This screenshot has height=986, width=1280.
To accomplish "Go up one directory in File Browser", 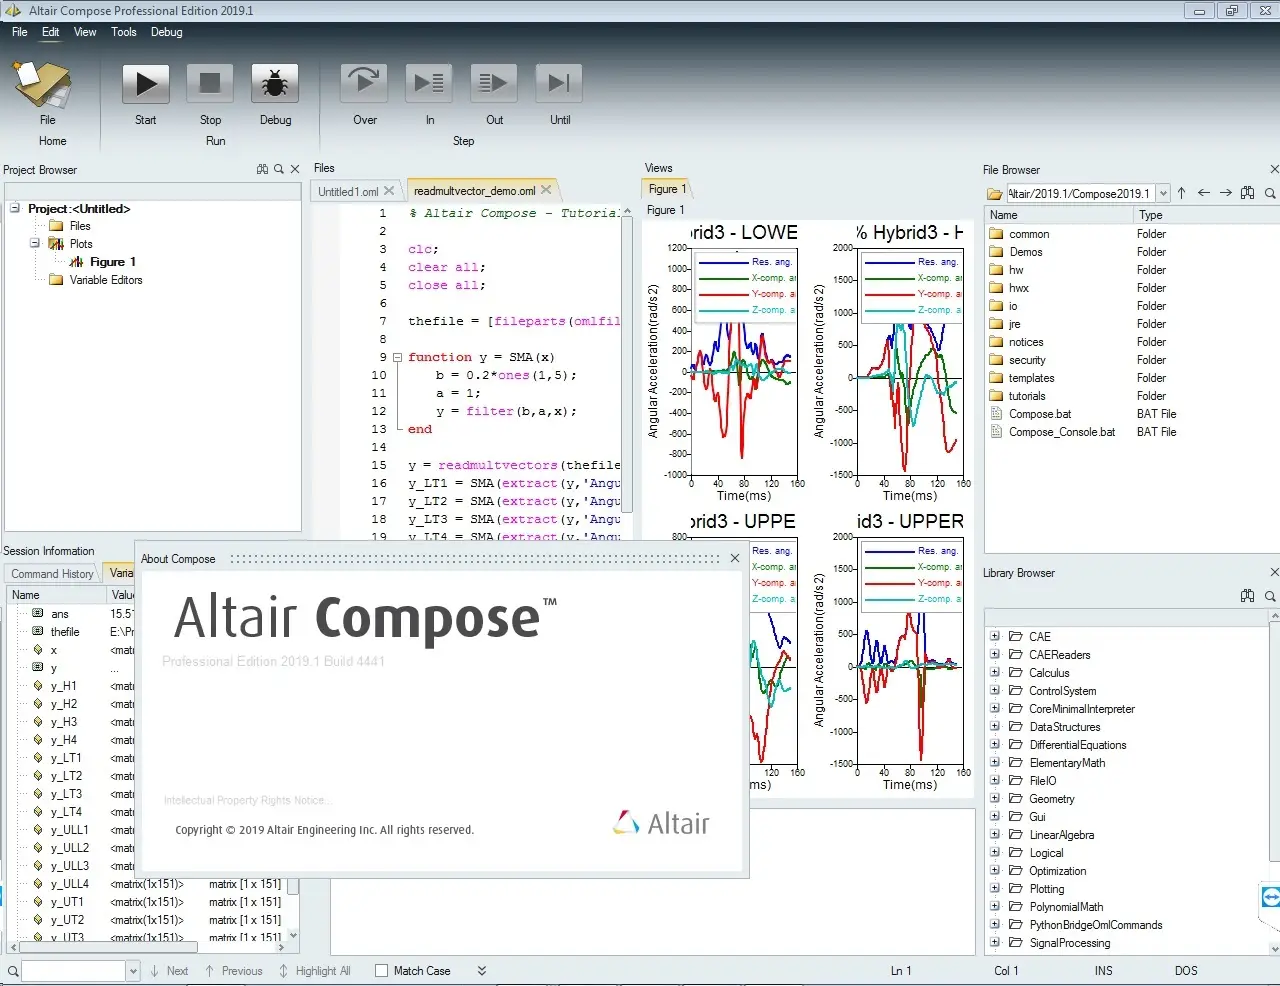I will click(1181, 193).
